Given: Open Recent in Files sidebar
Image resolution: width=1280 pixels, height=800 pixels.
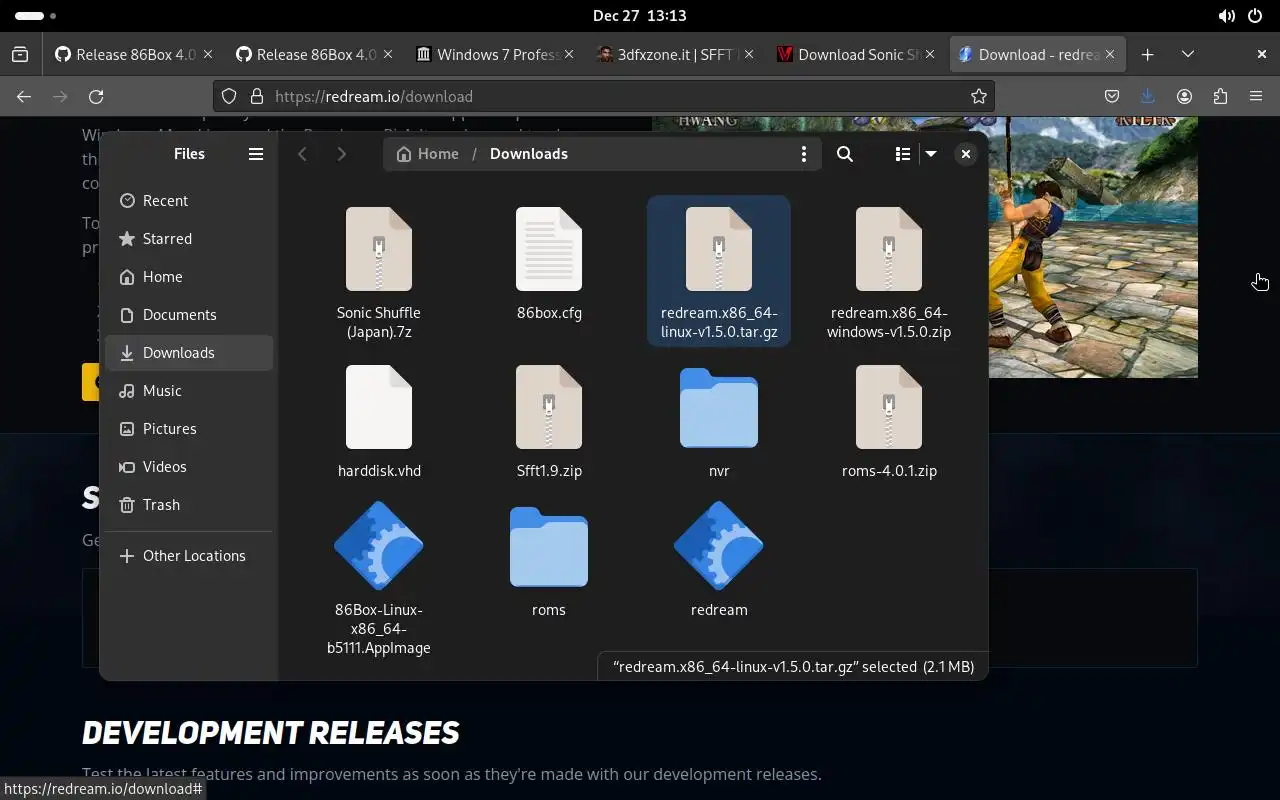Looking at the screenshot, I should 188,201.
